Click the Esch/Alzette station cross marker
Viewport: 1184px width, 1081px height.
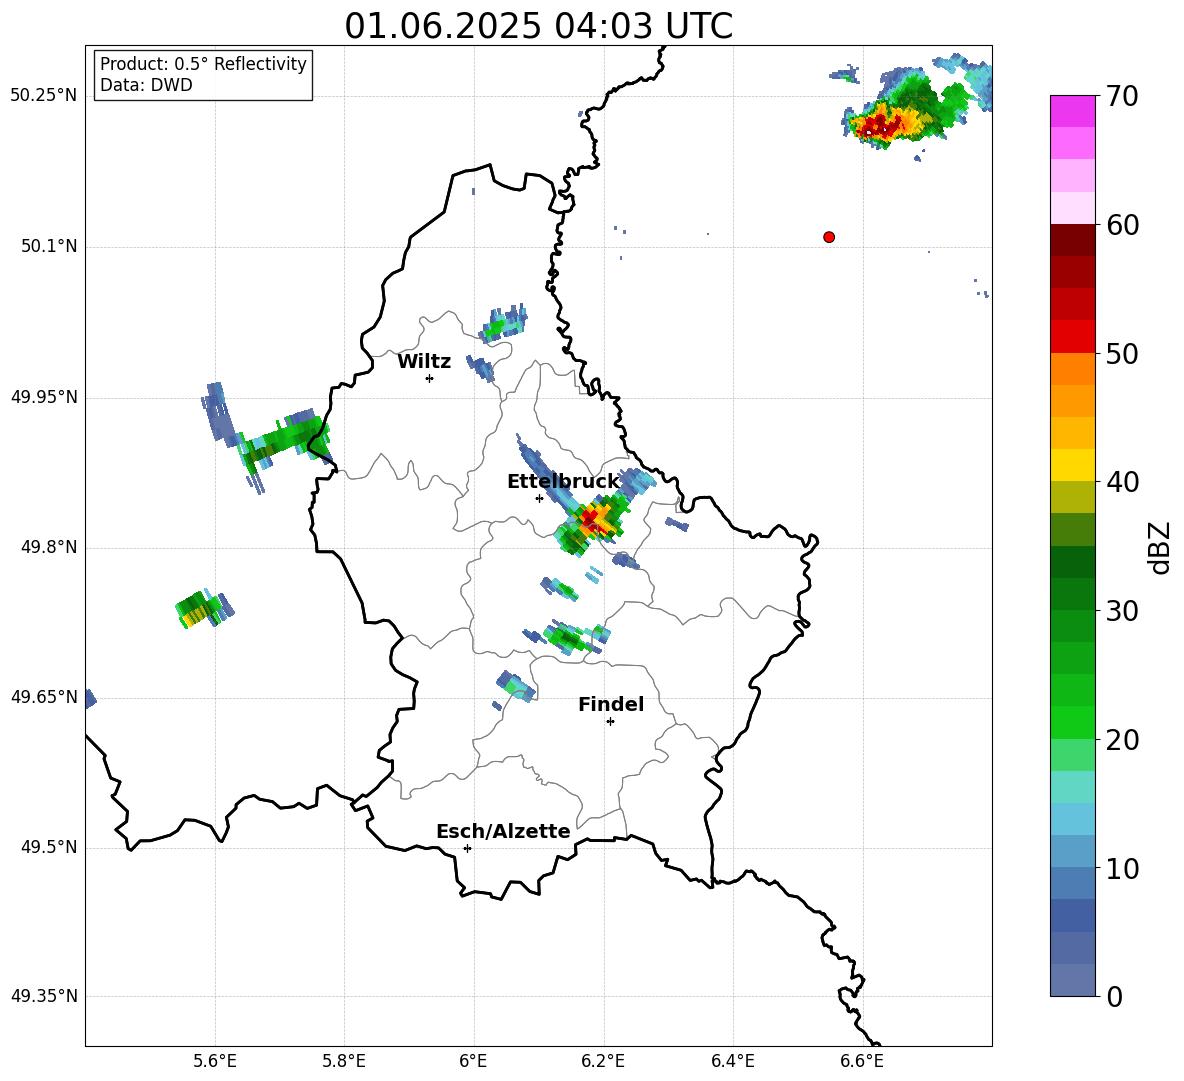[467, 848]
